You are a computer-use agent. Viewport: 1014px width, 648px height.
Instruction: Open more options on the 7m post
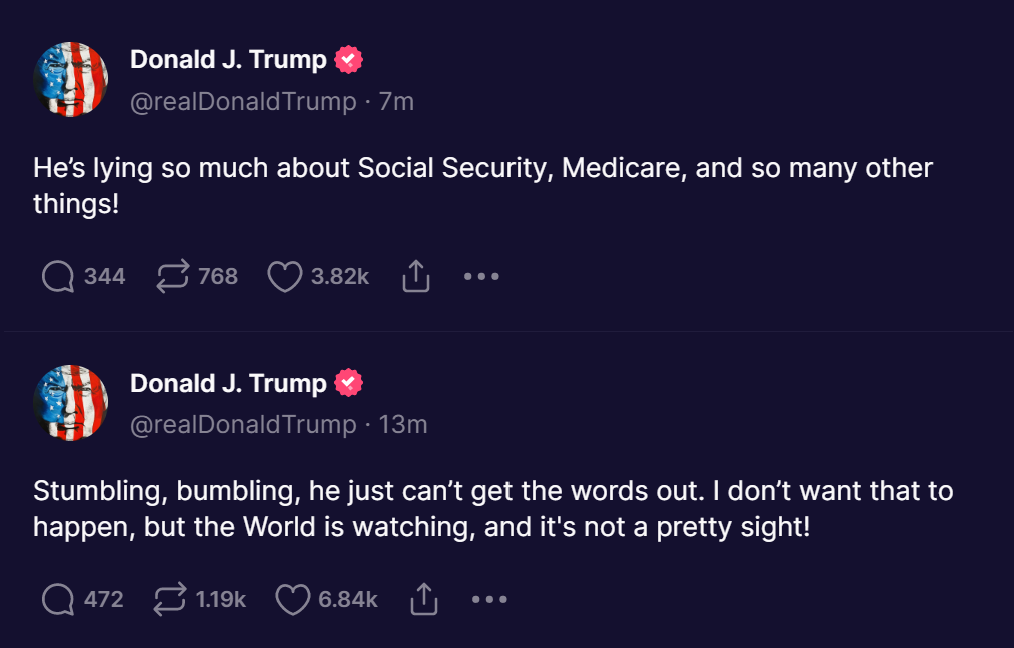(481, 277)
